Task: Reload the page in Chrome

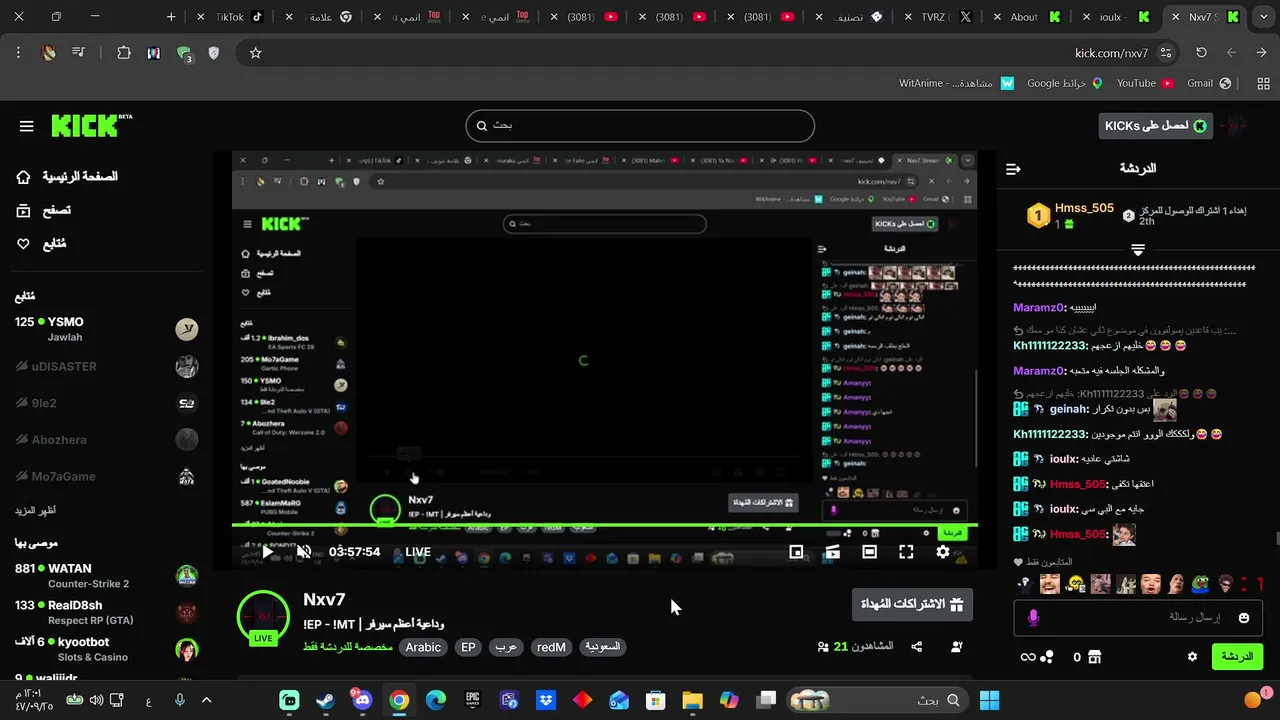Action: click(x=1201, y=53)
